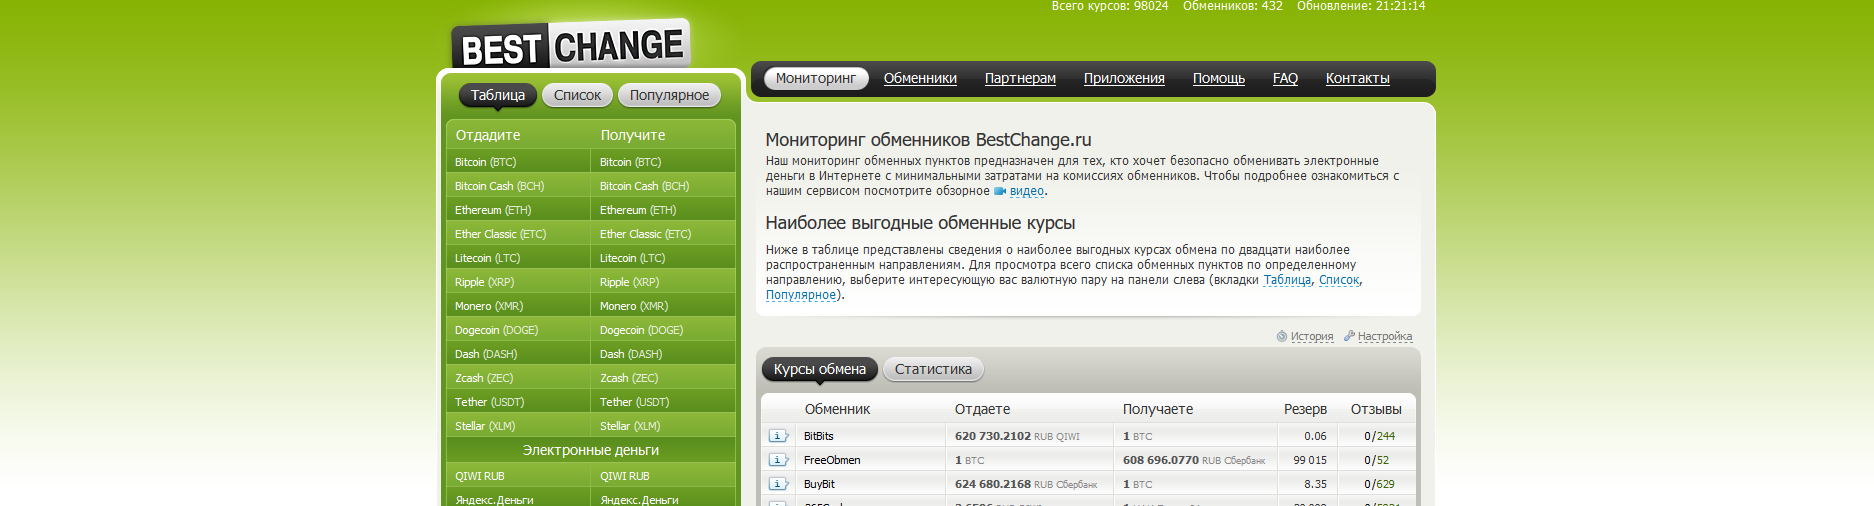The width and height of the screenshot is (1874, 506).
Task: Select QIWI RUB in Получите column
Action: [663, 476]
